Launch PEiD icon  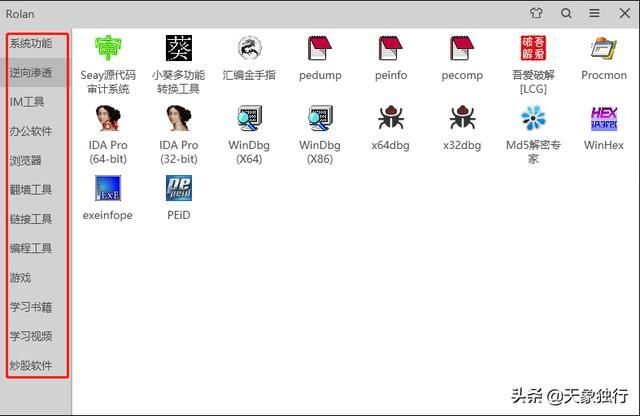click(x=179, y=188)
